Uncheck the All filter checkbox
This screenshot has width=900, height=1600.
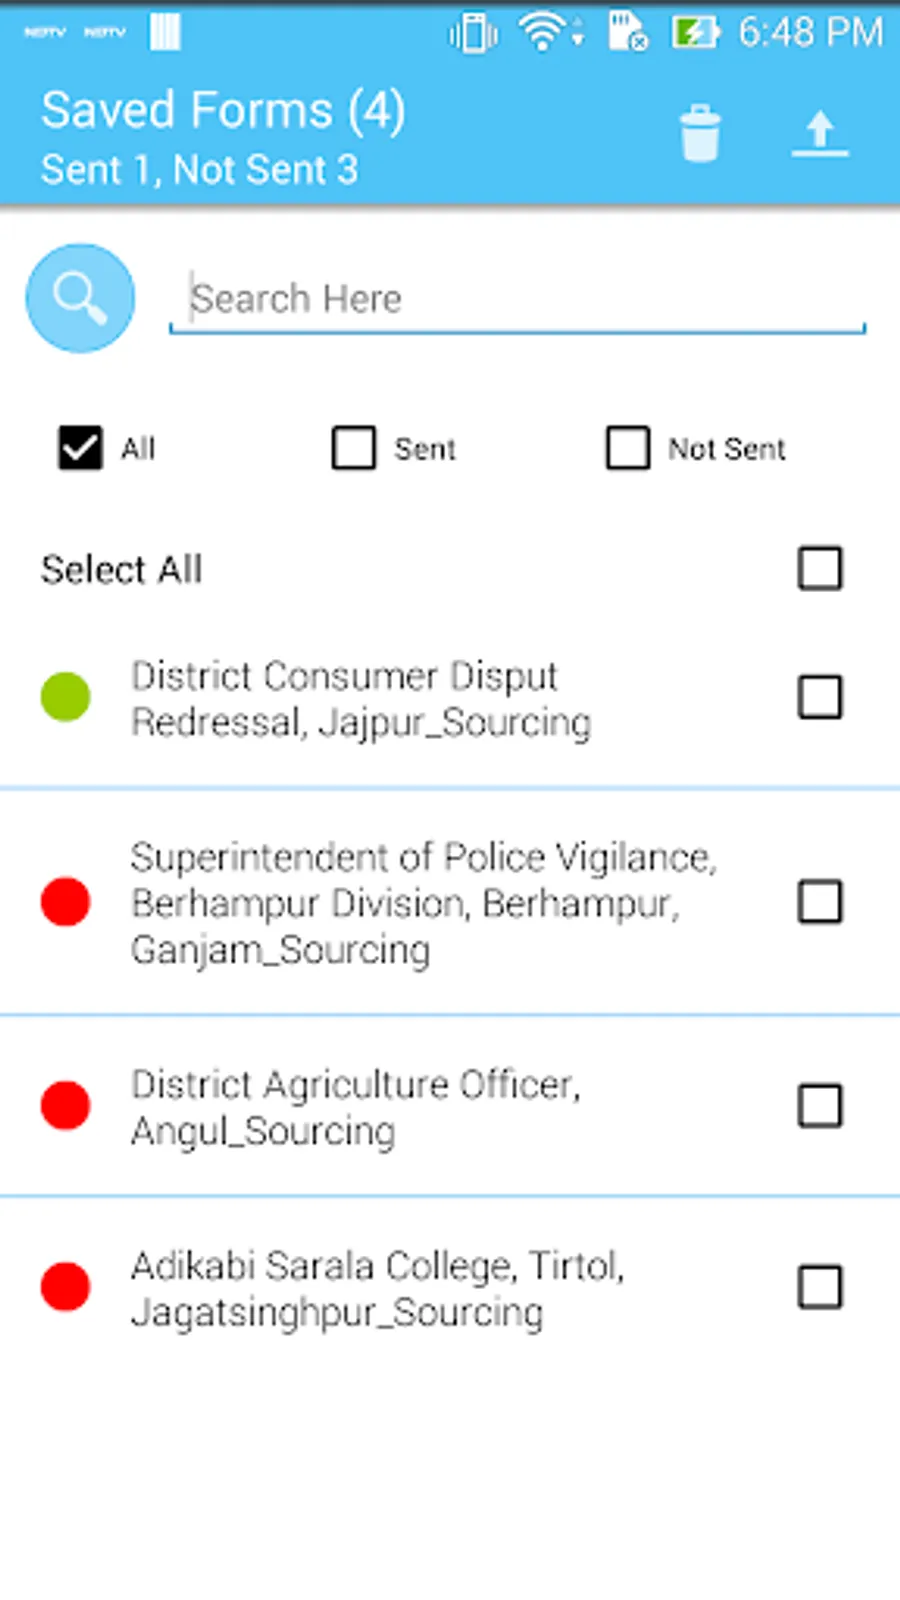[x=80, y=448]
